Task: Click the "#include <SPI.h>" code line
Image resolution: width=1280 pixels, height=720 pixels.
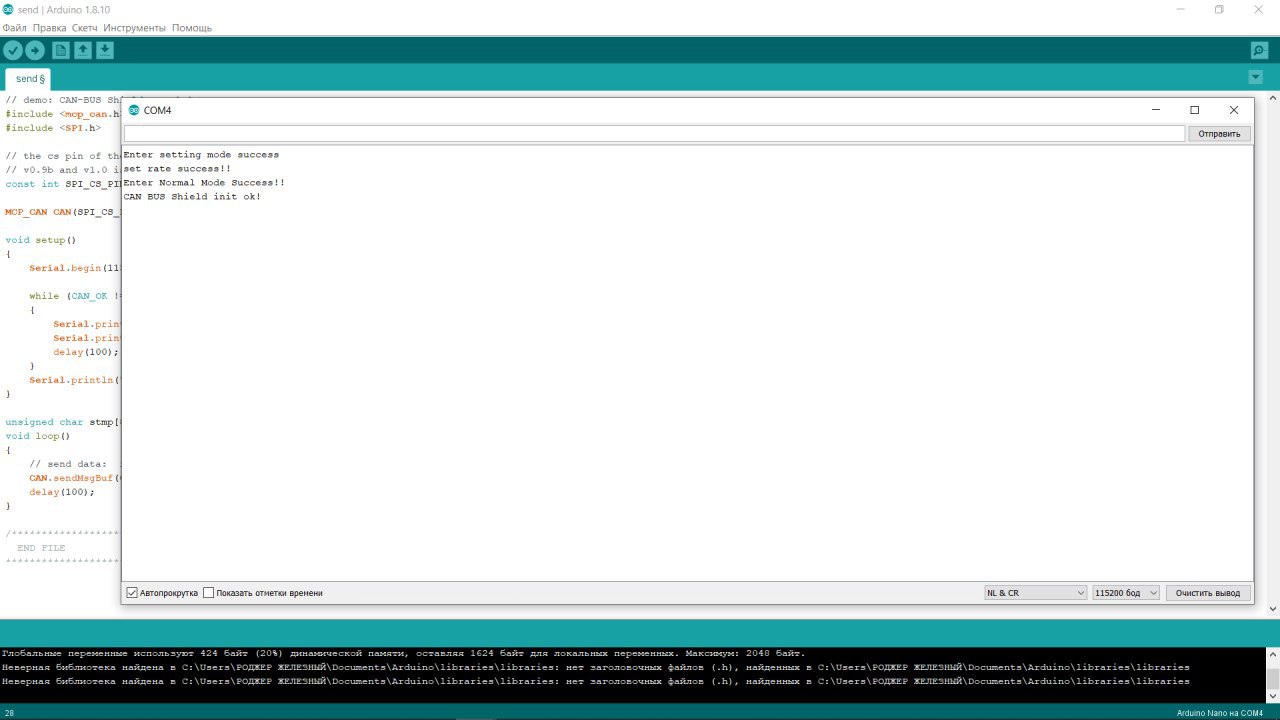Action: point(53,128)
